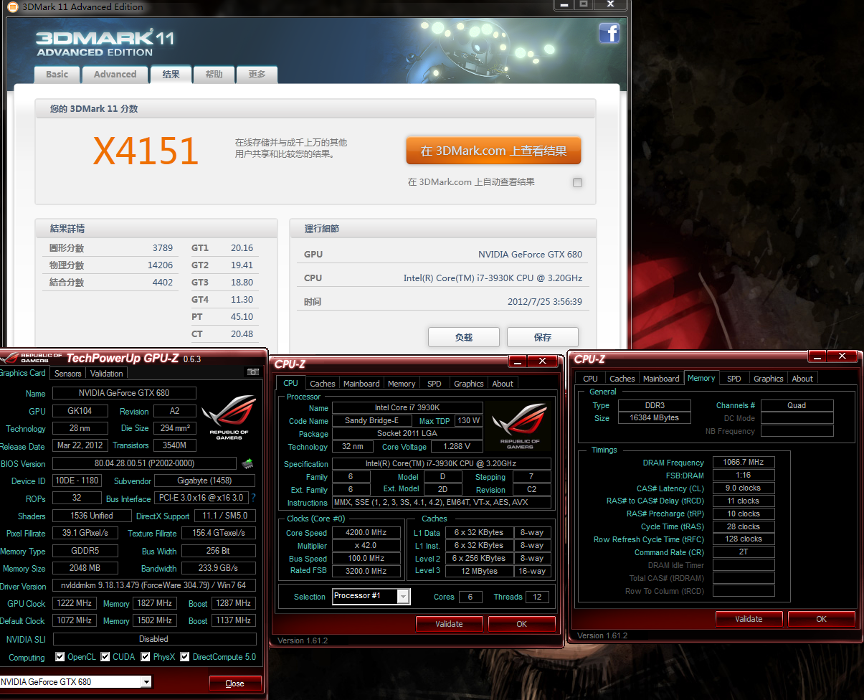Open Graphics tab in the CPU-Z Memory window
Viewport: 864px width, 700px height.
click(769, 379)
